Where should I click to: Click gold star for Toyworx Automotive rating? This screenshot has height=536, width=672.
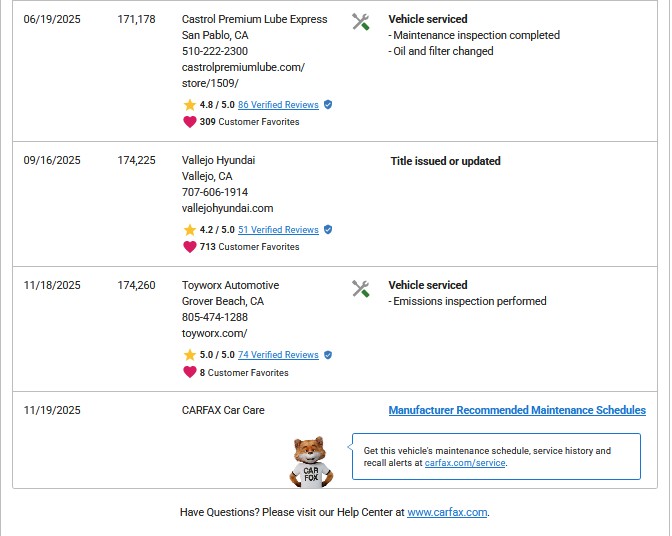click(x=189, y=355)
